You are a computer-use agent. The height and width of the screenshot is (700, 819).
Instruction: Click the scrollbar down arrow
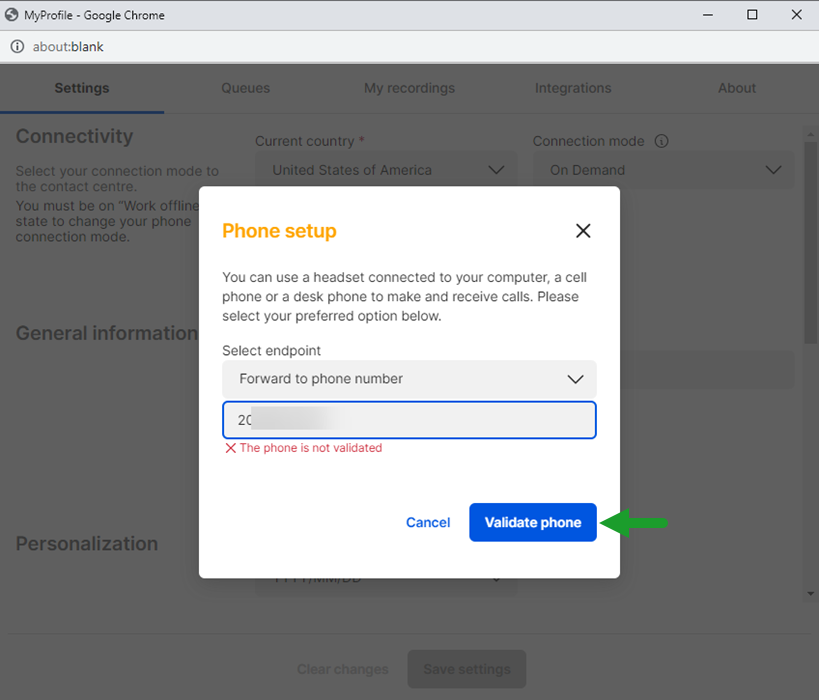(811, 593)
